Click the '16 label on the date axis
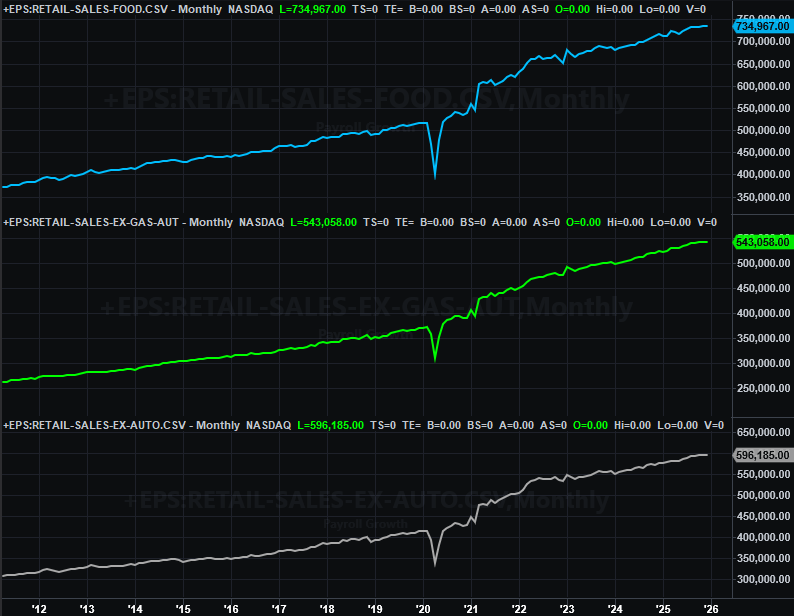Screen dimensions: 794x616 [x=231, y=607]
